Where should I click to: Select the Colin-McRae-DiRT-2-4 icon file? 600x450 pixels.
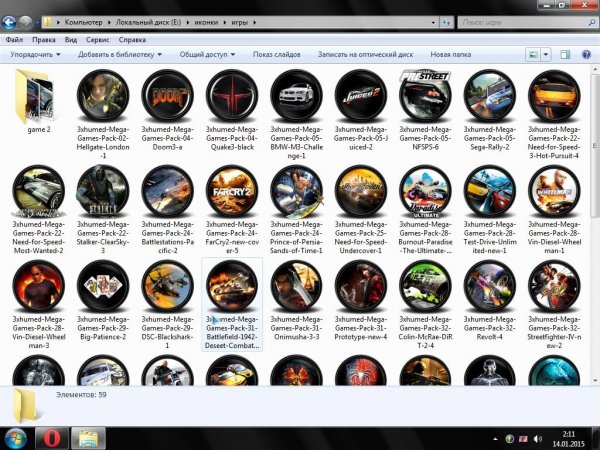coord(425,304)
